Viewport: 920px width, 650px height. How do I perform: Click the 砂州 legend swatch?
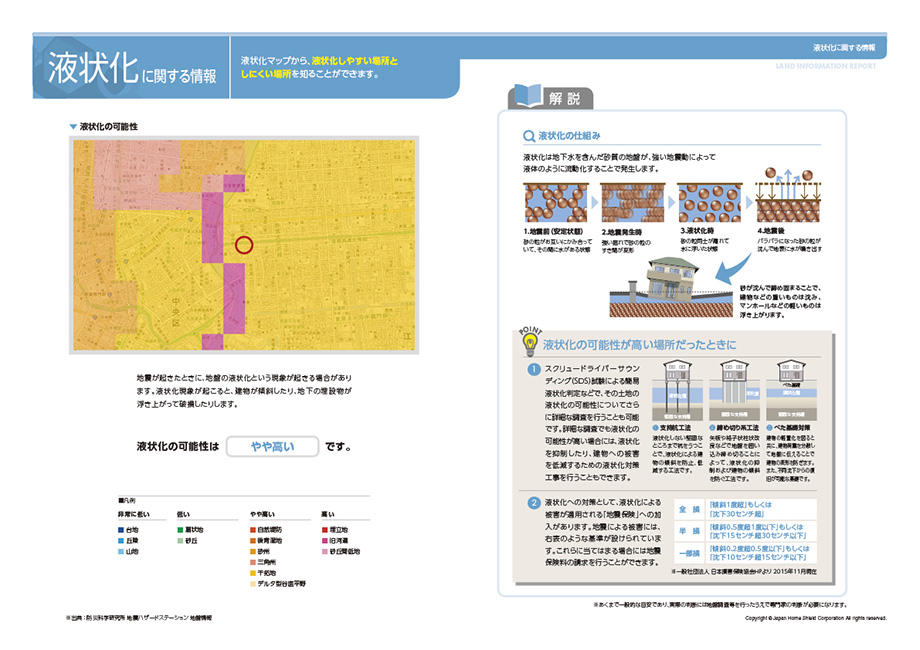click(253, 551)
